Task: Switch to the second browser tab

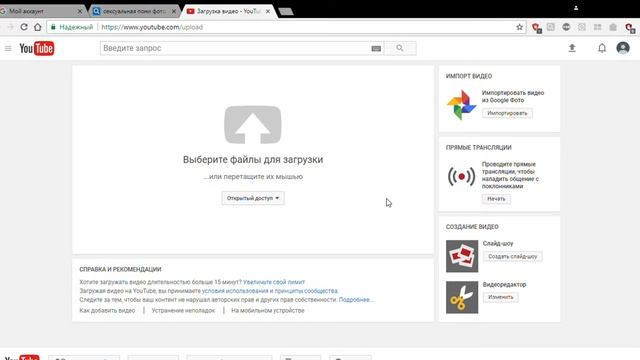Action: click(x=134, y=11)
